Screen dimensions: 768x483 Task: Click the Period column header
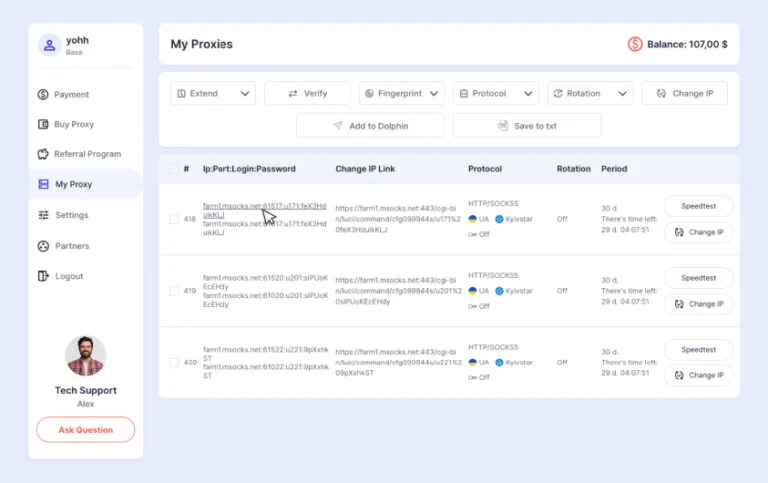click(614, 169)
